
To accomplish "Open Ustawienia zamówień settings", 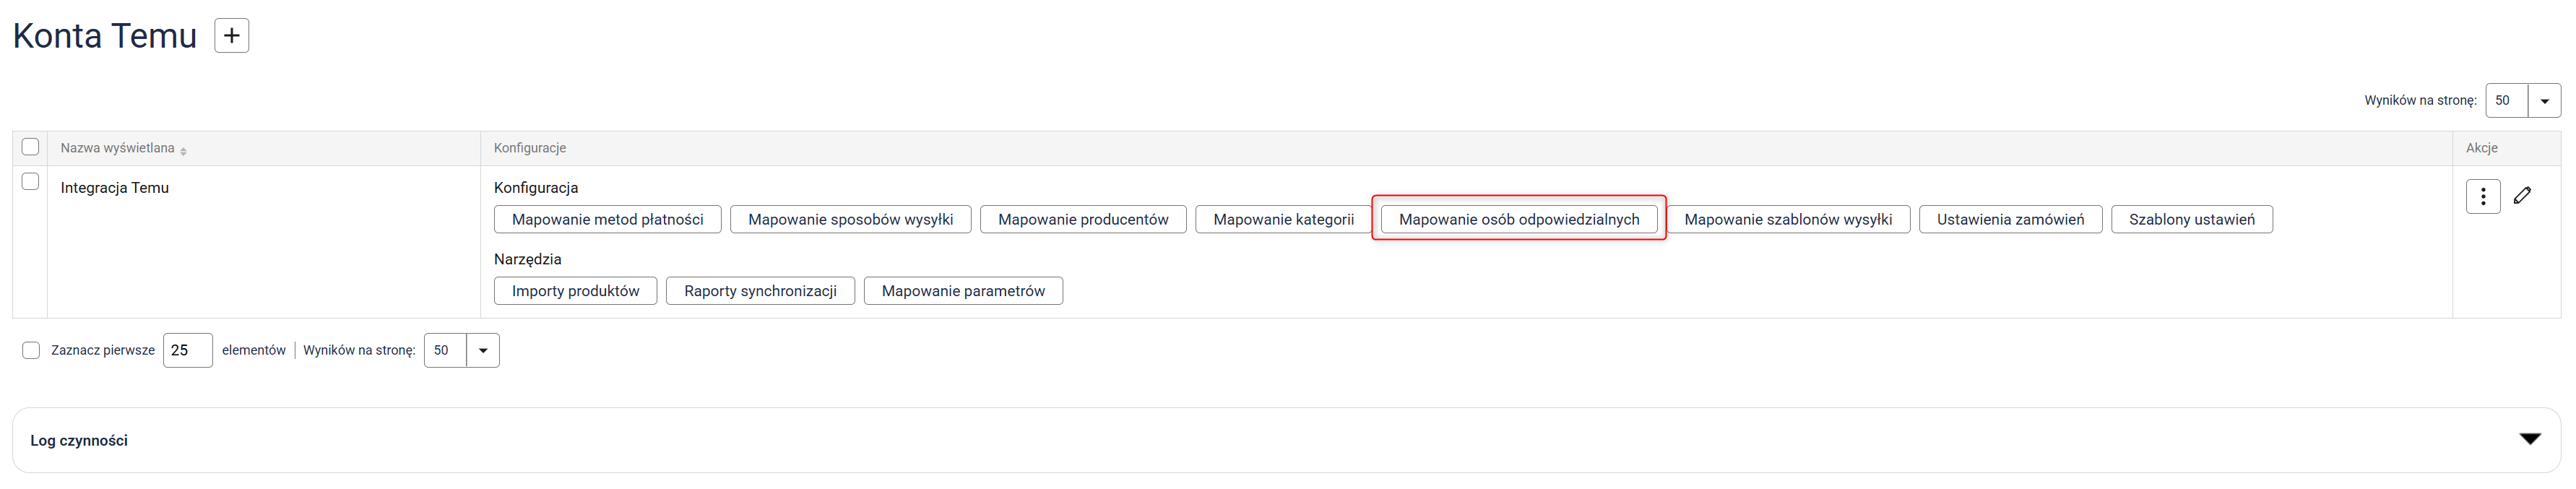I will coord(2009,220).
